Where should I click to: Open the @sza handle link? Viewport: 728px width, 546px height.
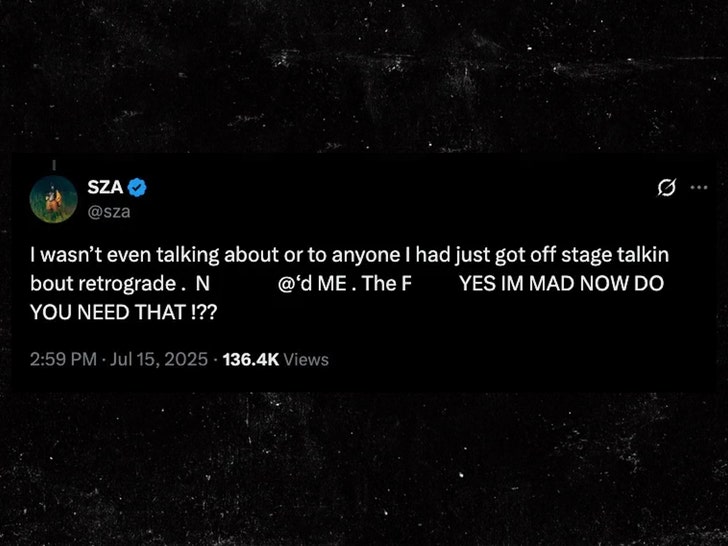point(110,211)
